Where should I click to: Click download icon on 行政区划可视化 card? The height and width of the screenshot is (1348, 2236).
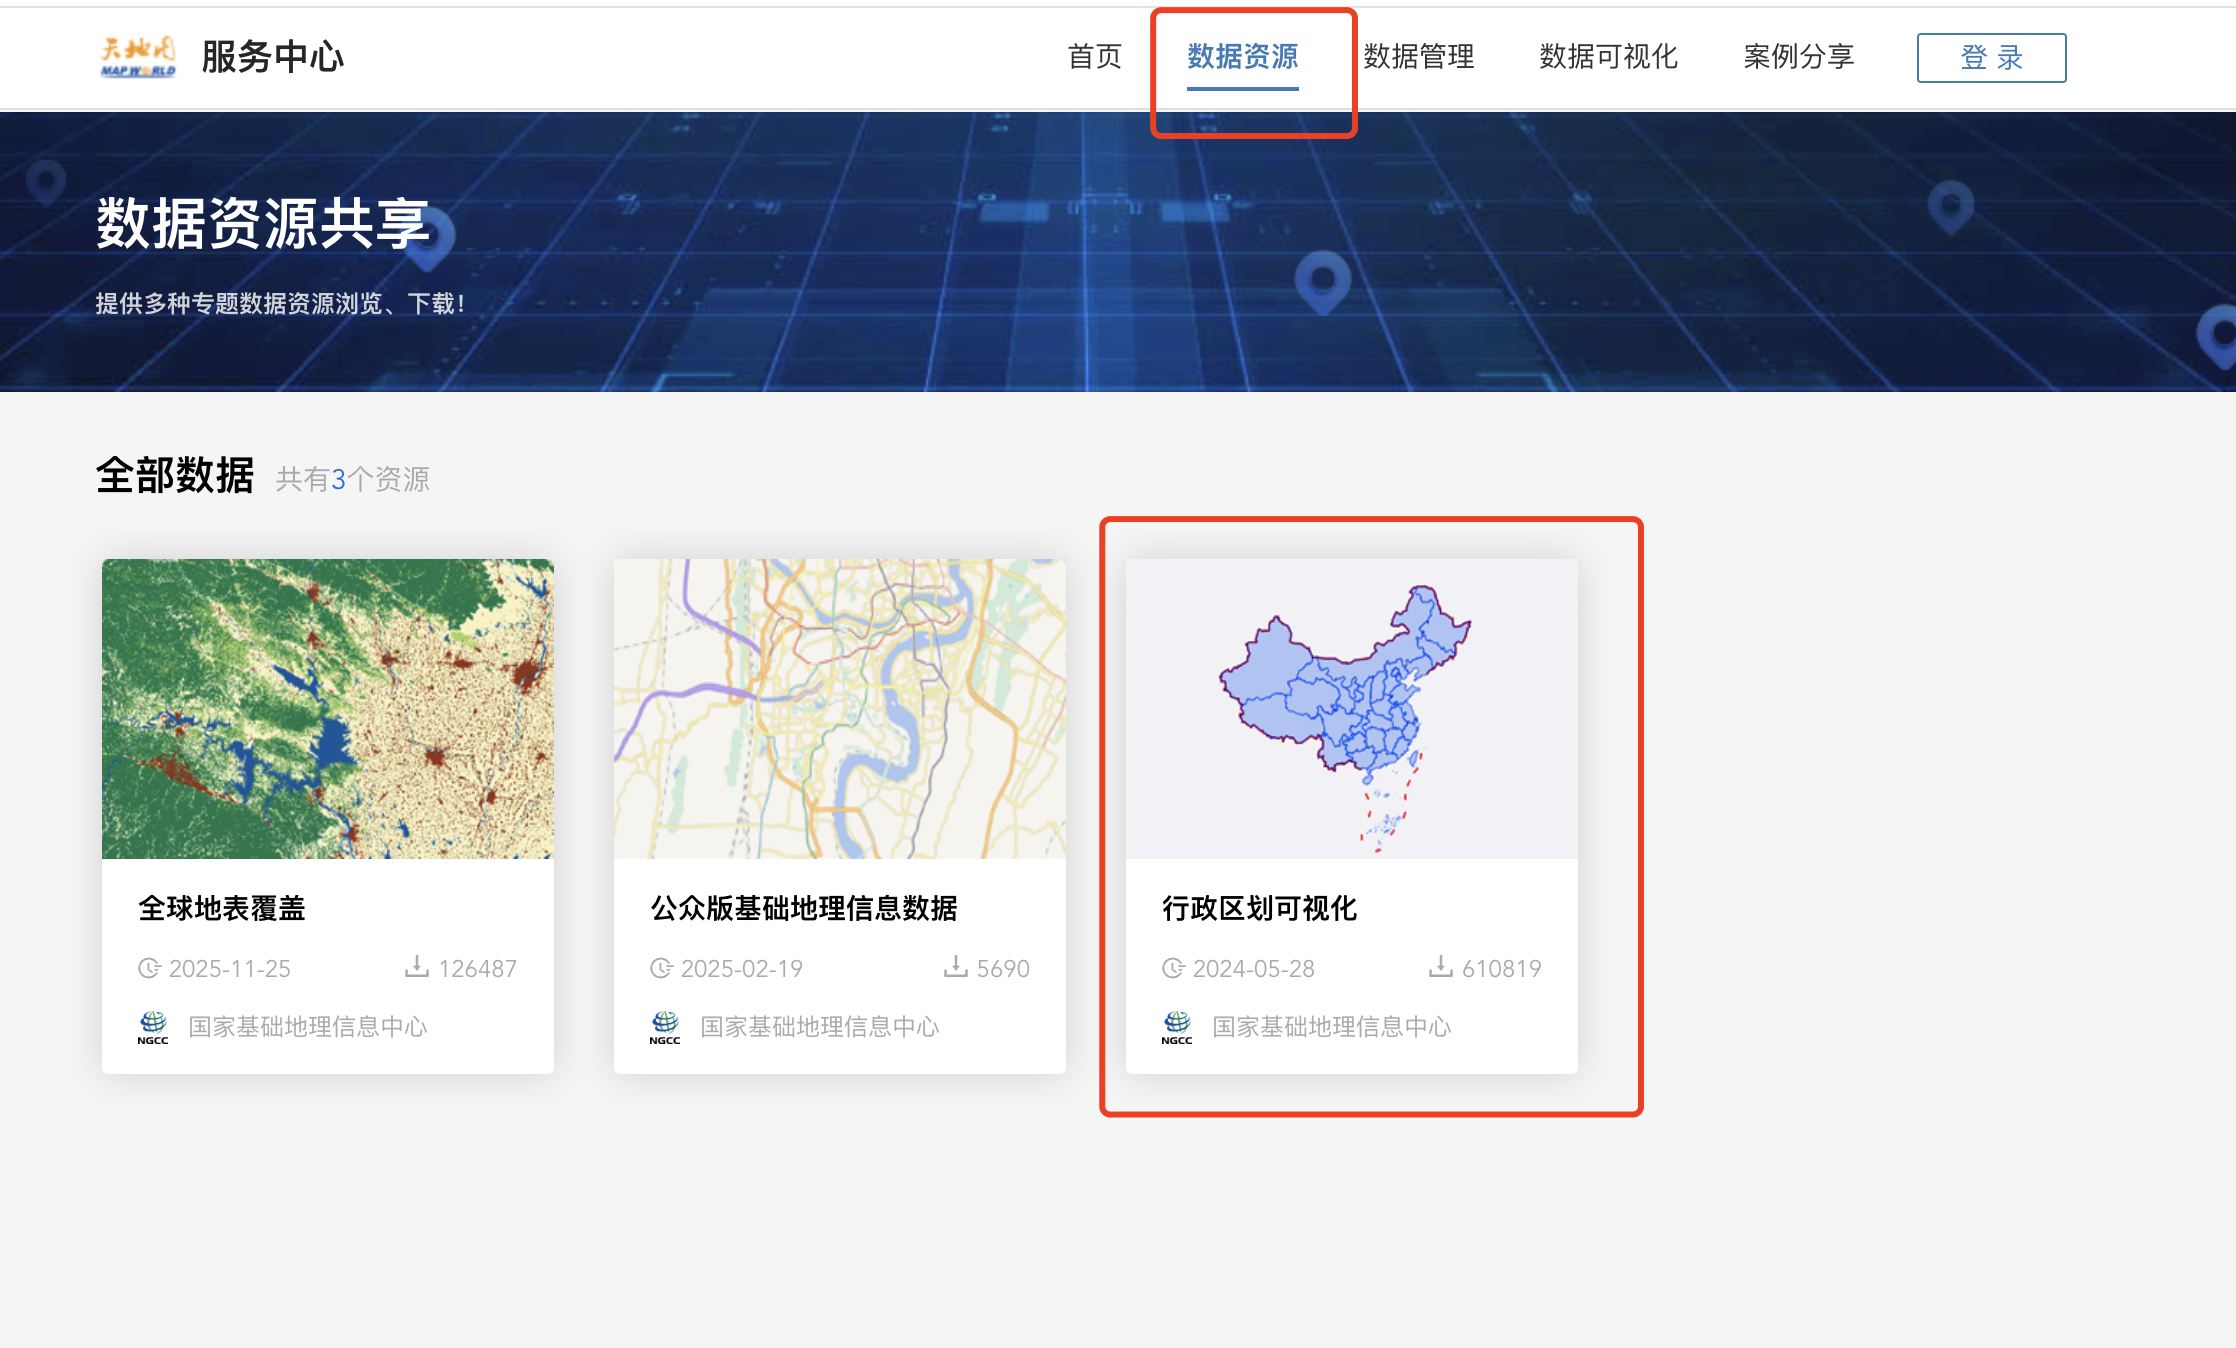1441,967
